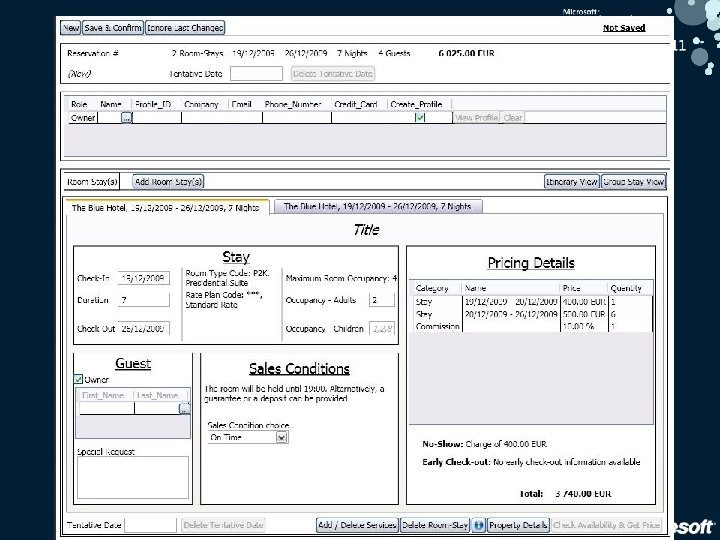Switch to the second Blue Hotel stay tab

[x=376, y=207]
